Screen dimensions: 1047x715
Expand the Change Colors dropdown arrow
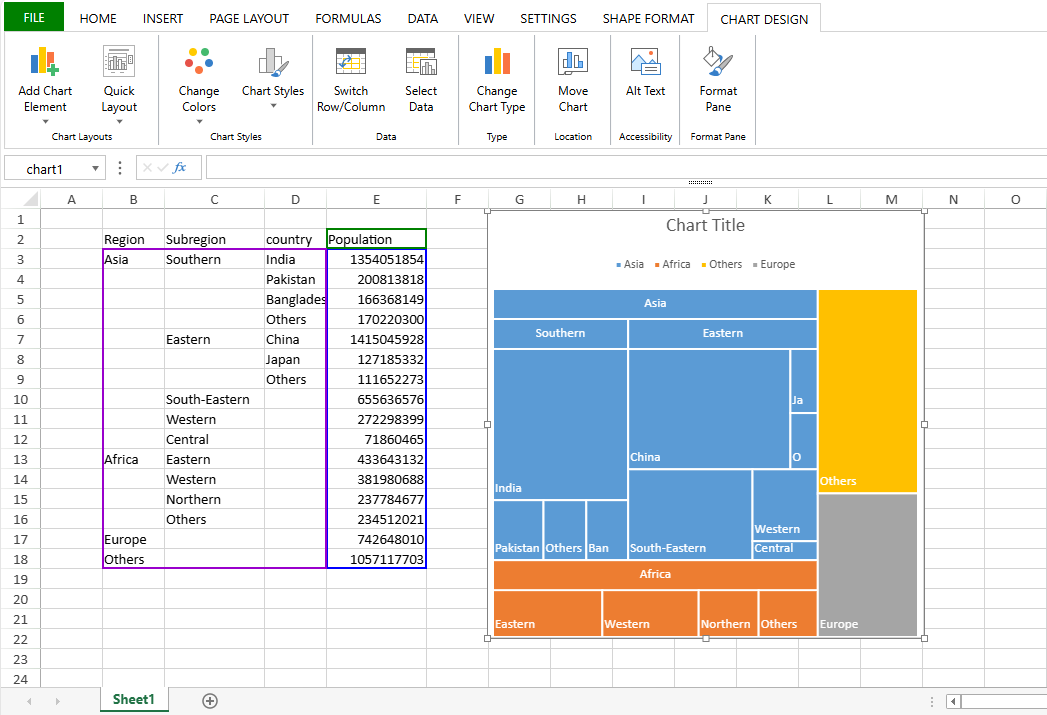[x=199, y=122]
